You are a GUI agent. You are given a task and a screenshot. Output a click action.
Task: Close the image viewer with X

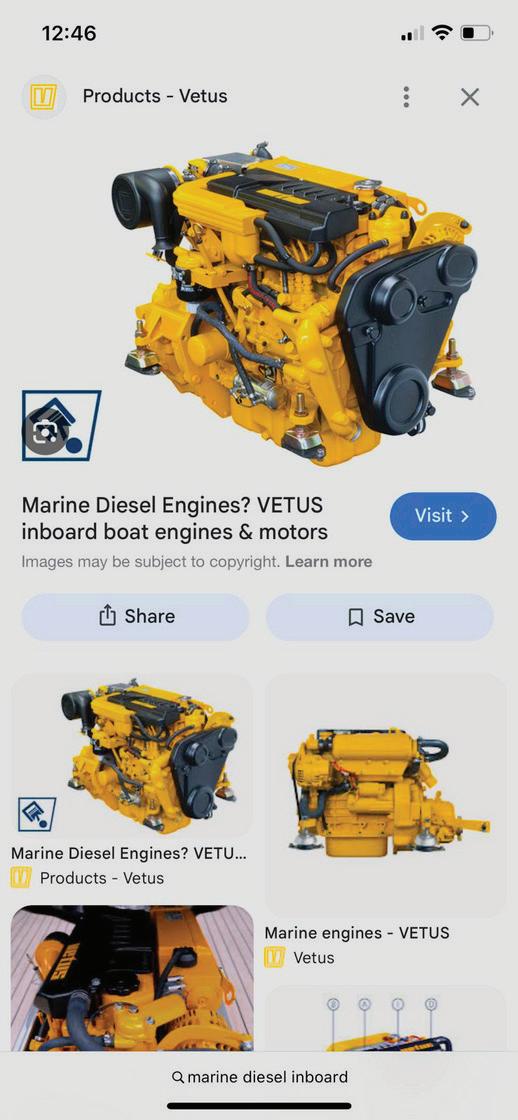click(x=469, y=97)
